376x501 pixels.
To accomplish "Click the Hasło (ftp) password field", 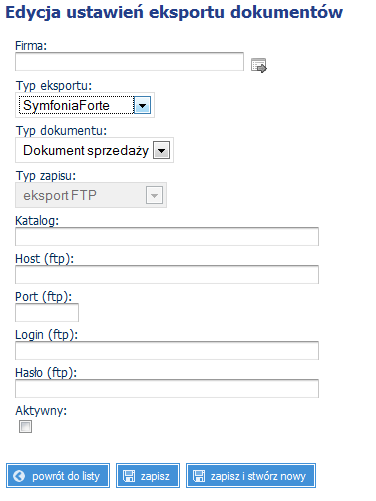I will click(x=167, y=389).
